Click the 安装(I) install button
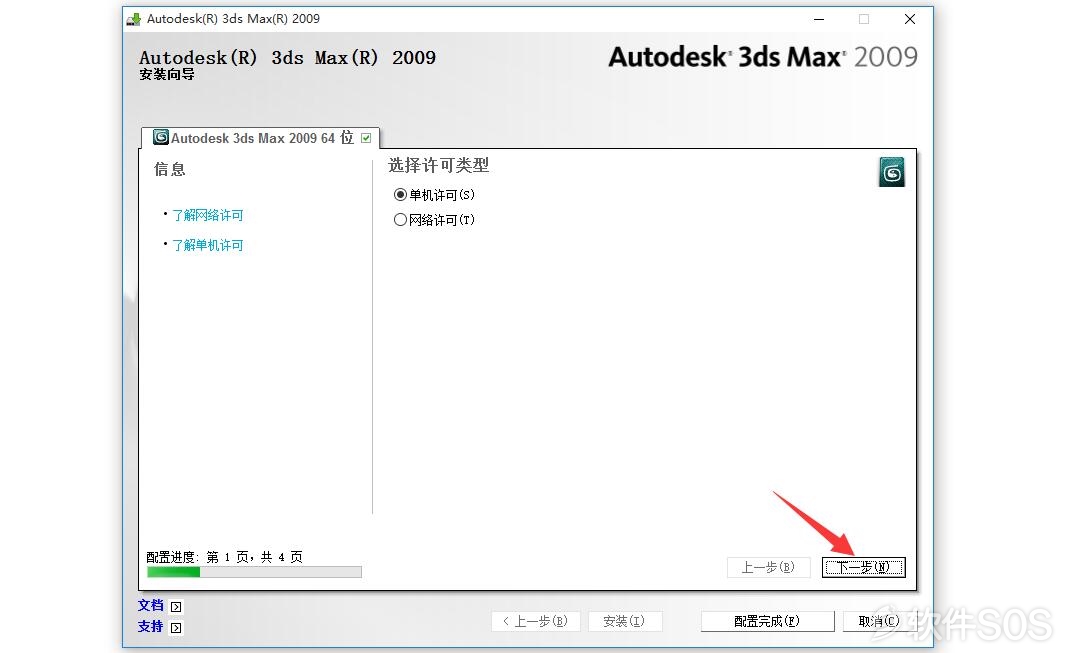 (x=624, y=621)
